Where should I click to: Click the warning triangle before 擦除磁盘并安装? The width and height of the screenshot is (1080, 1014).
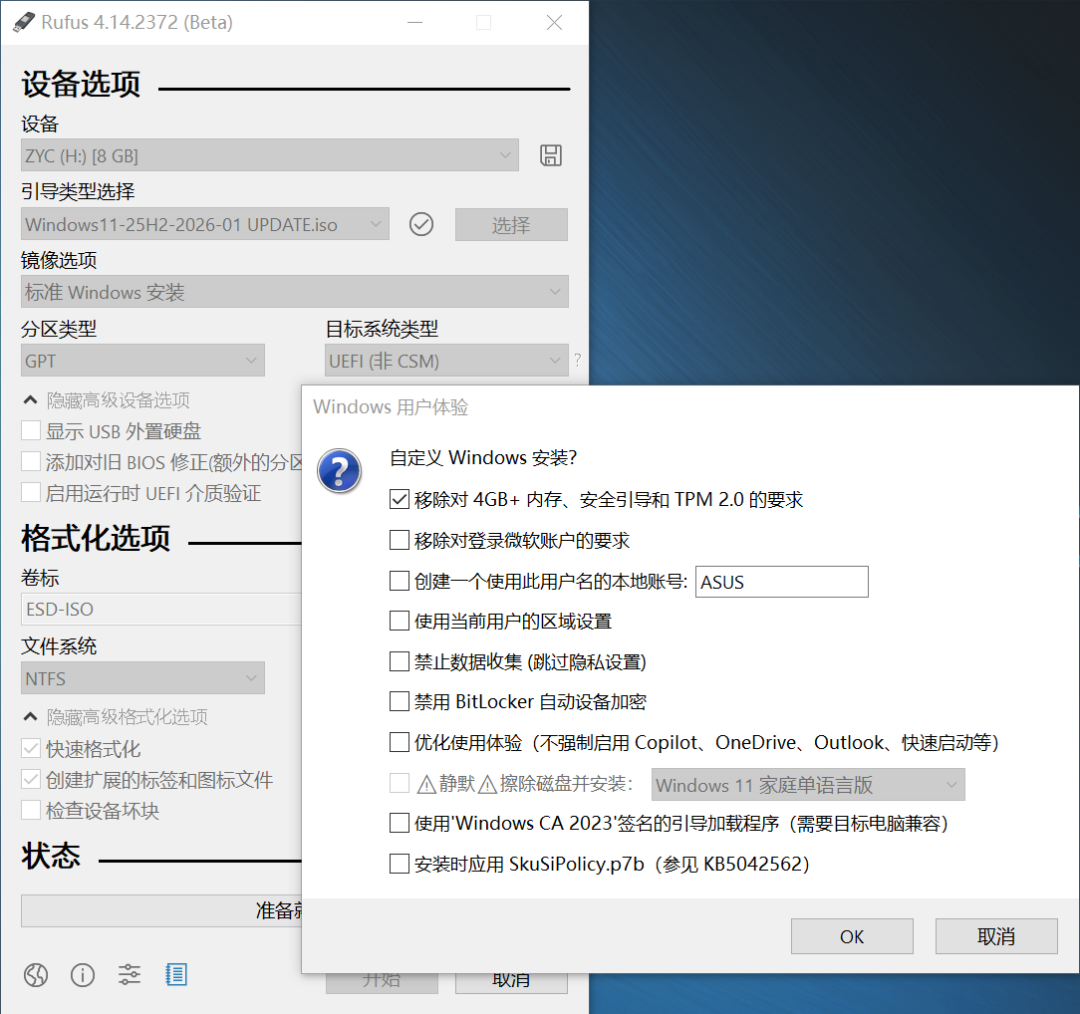[487, 785]
